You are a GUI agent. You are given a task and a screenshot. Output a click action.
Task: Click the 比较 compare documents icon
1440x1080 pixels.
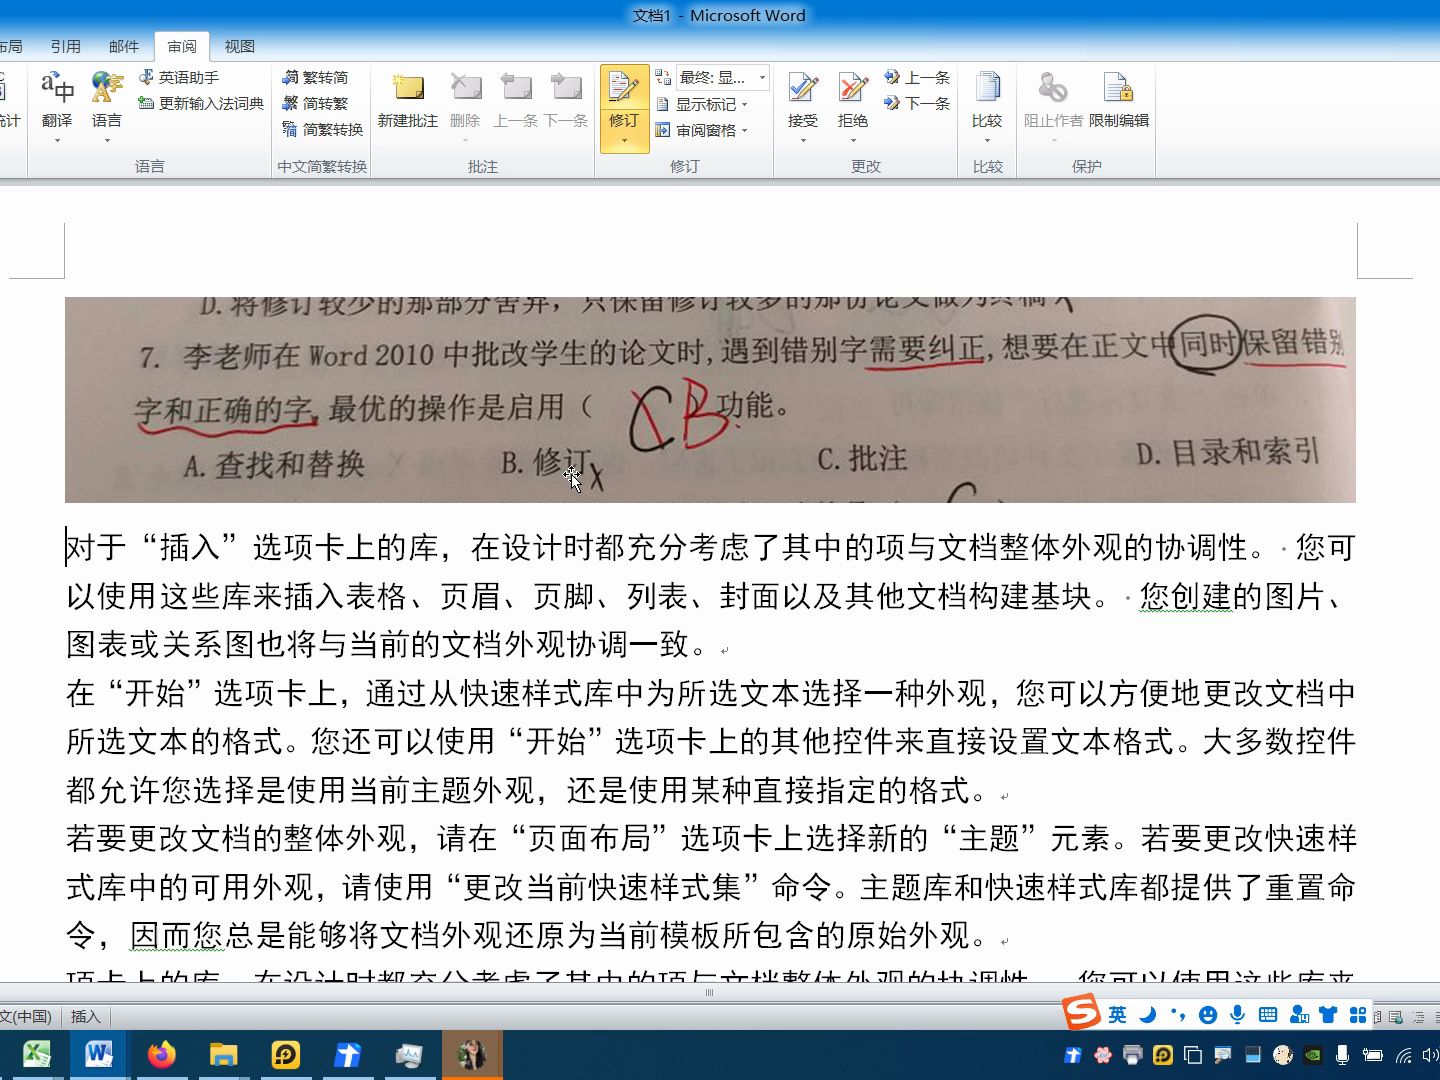987,88
